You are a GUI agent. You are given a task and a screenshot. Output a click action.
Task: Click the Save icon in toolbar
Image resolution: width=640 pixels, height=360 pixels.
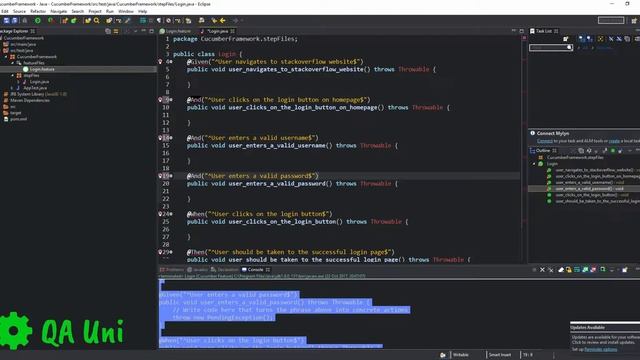pyautogui.click(x=7, y=20)
